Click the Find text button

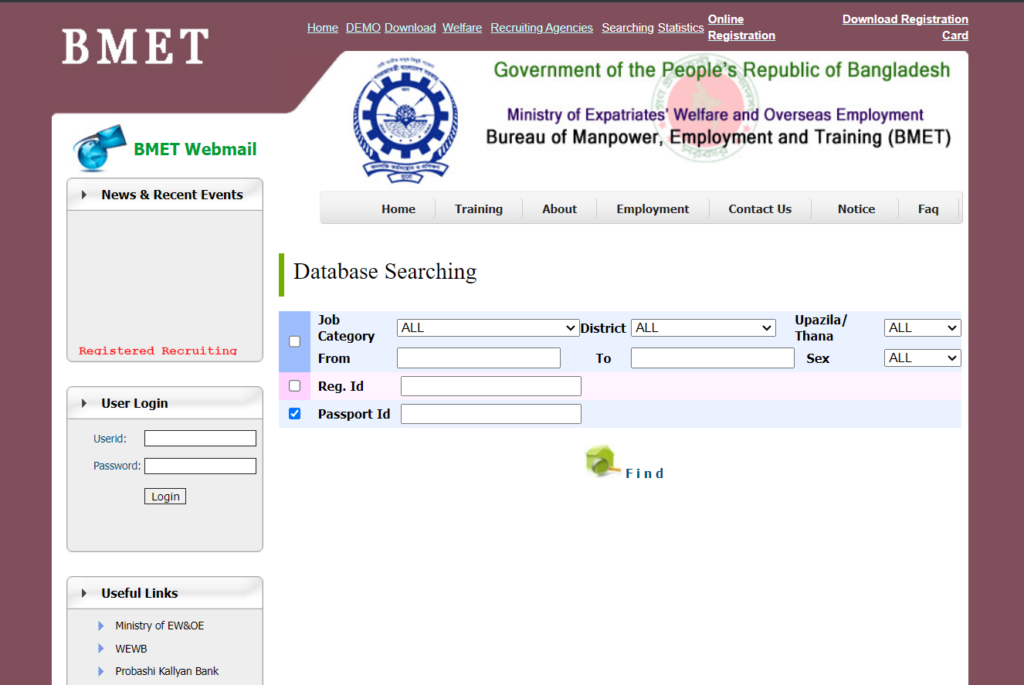tap(645, 473)
